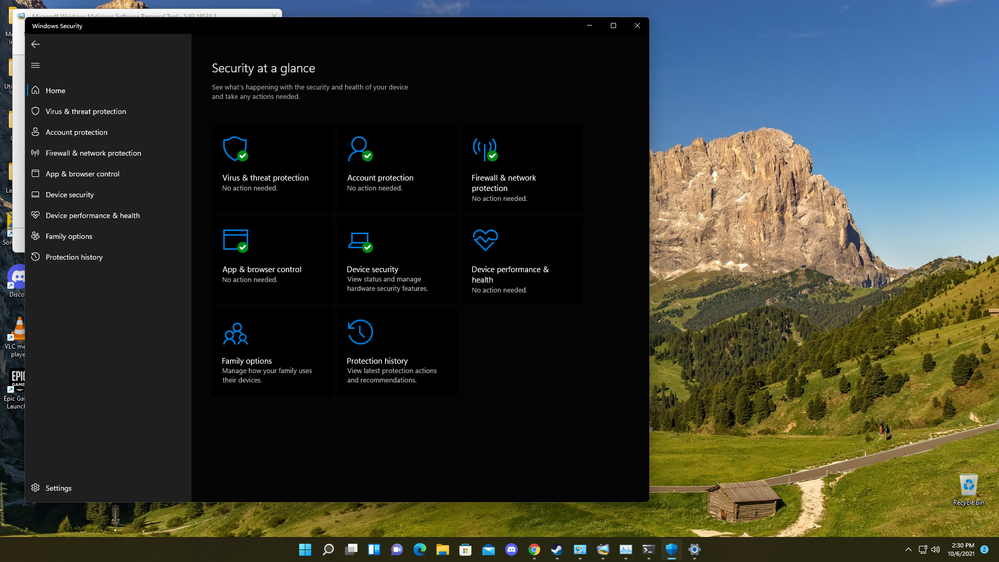Viewport: 999px width, 562px height.
Task: Open Device performance & health in sidebar
Action: (108, 215)
